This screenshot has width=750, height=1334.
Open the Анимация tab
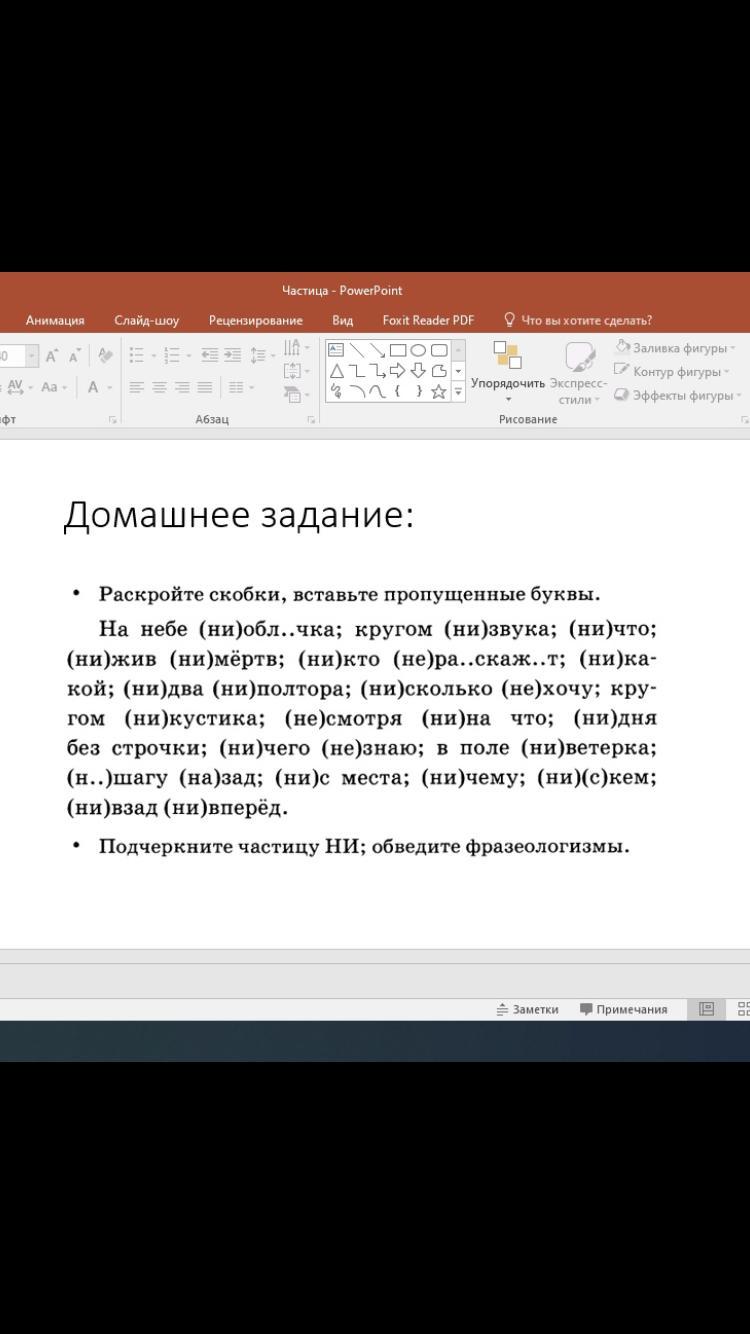[55, 320]
